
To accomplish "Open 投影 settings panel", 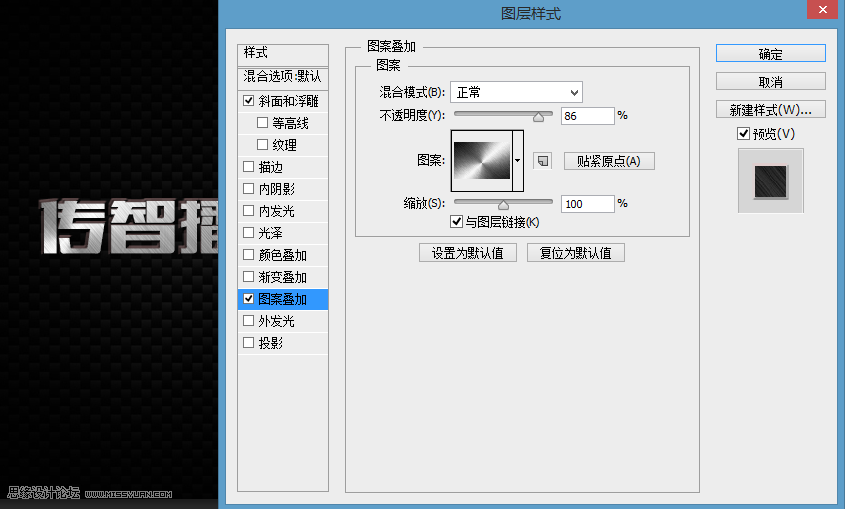I will point(271,343).
